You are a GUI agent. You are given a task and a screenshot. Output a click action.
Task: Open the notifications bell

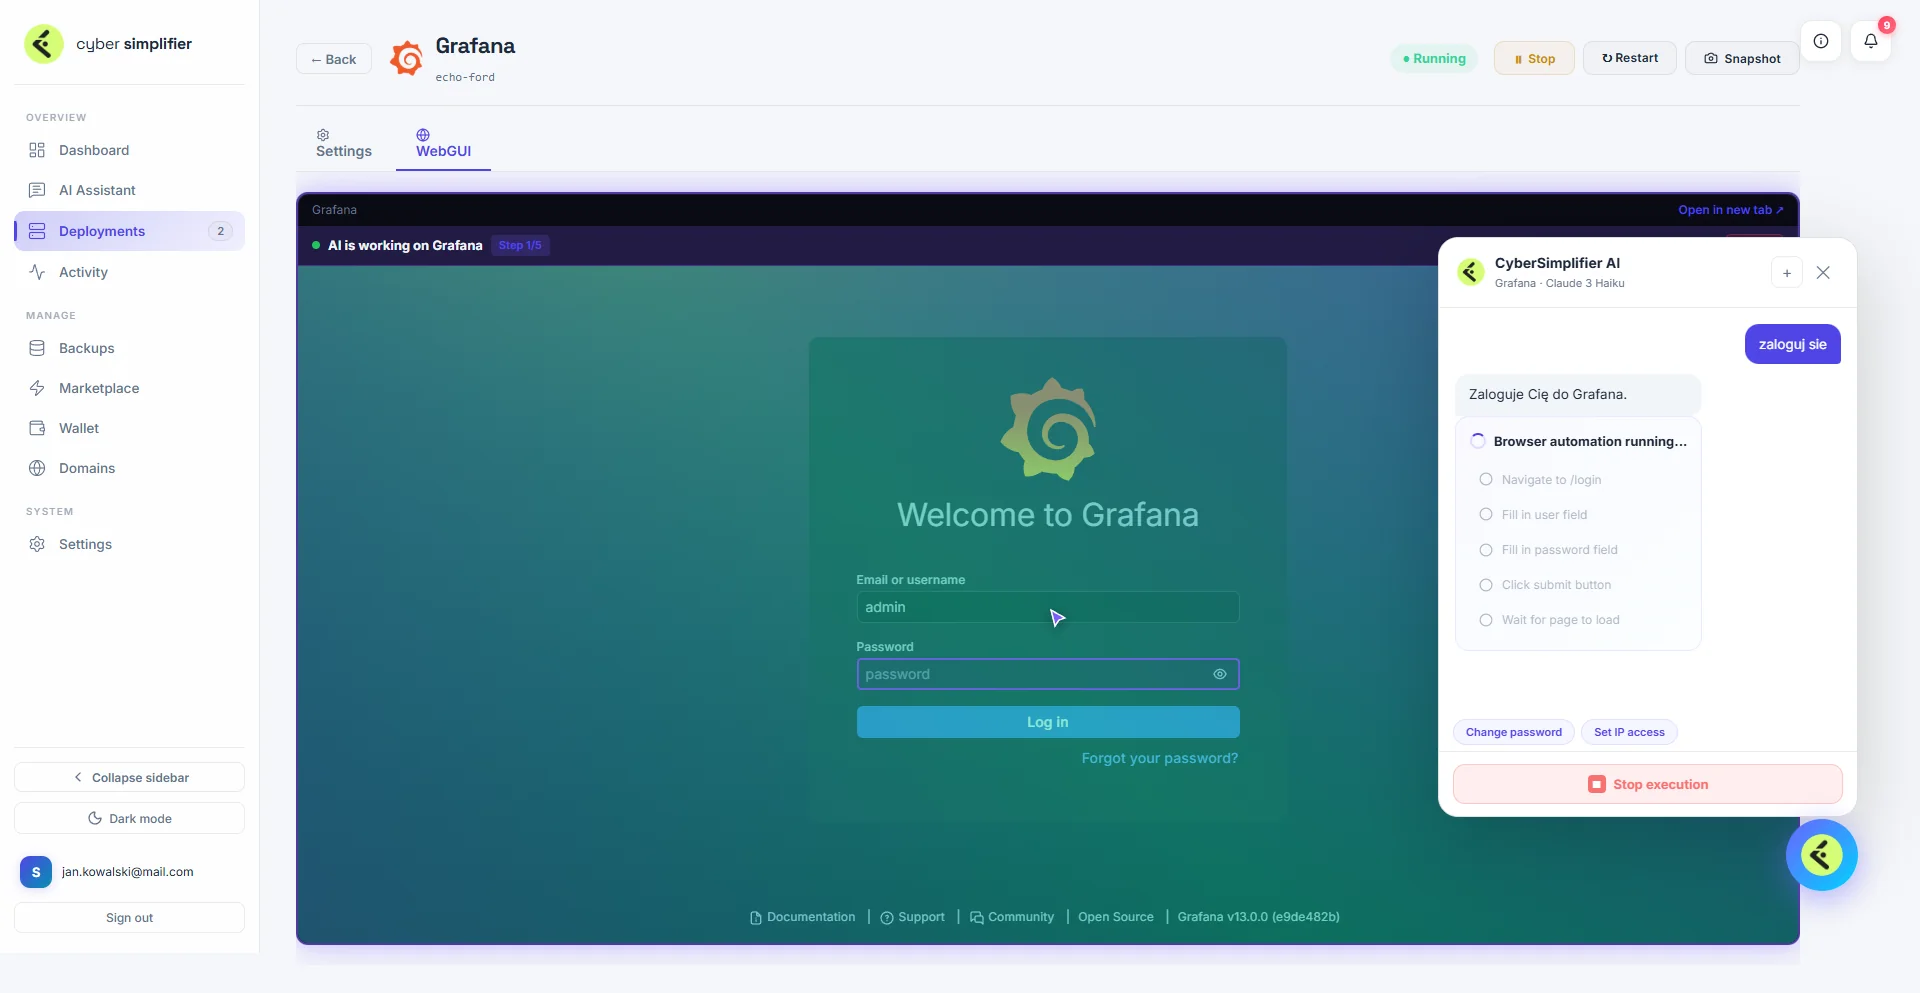(x=1871, y=41)
